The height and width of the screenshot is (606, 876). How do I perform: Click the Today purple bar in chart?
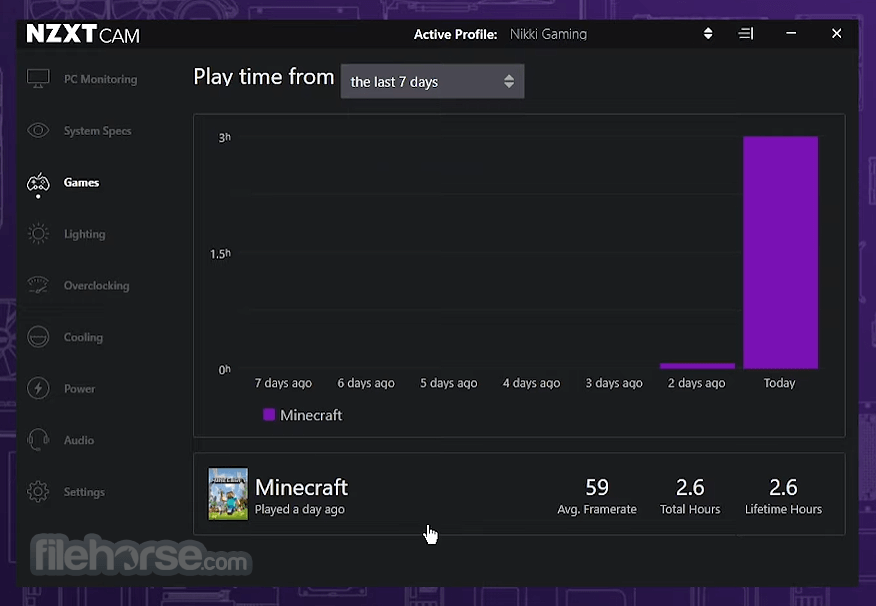pyautogui.click(x=780, y=252)
